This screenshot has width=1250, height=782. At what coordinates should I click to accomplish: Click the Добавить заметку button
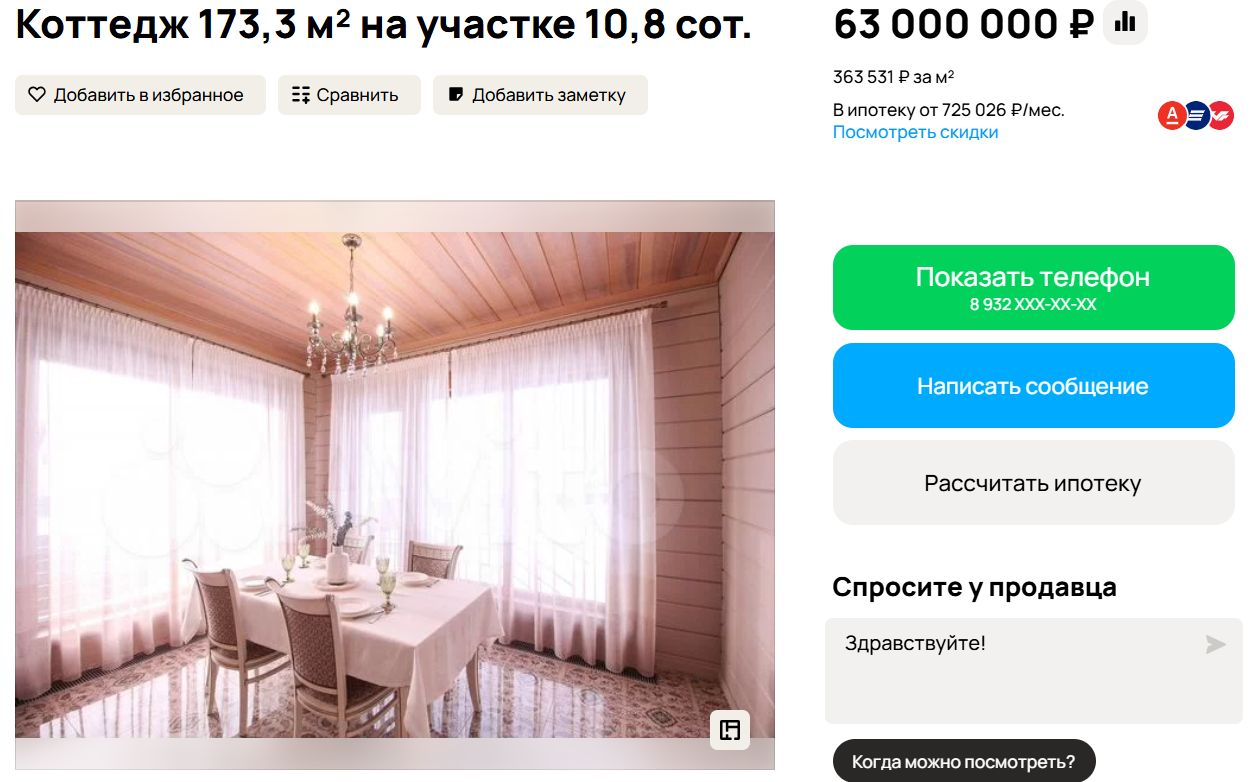(x=540, y=95)
